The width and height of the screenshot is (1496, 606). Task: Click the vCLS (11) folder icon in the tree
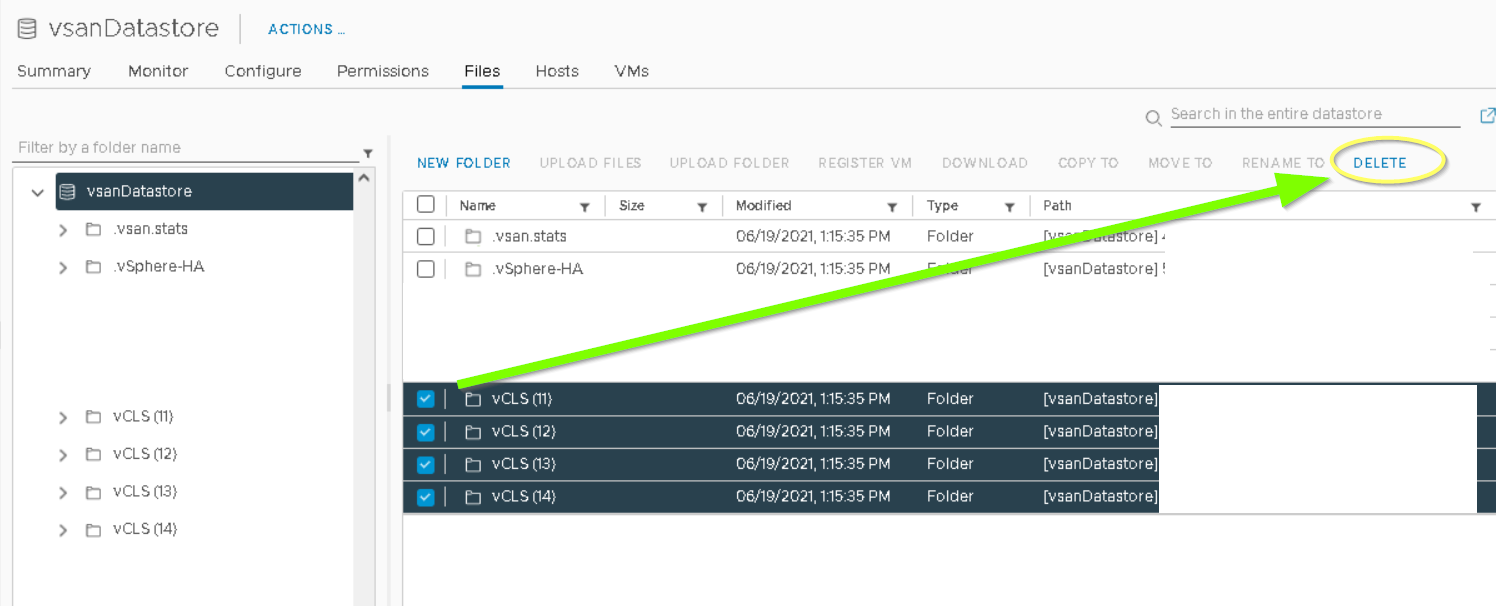(94, 416)
